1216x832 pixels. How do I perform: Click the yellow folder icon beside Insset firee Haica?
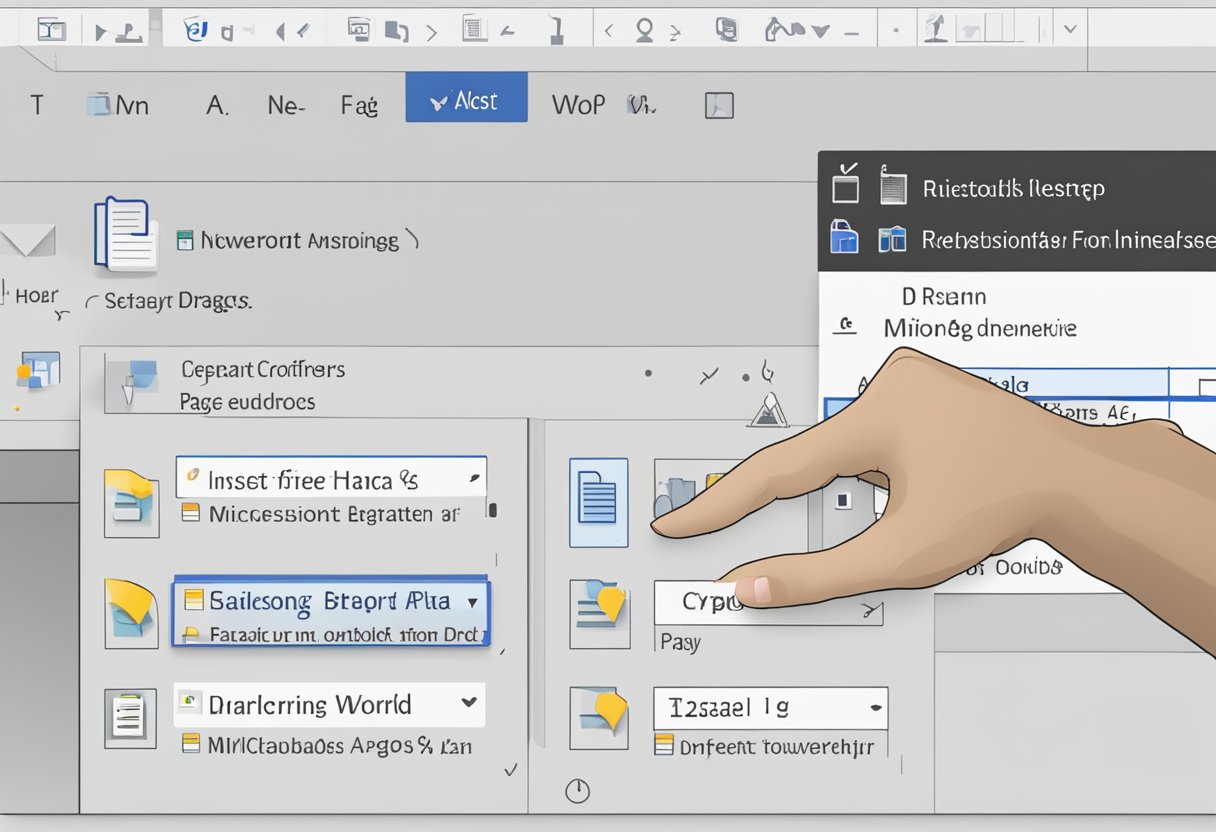(131, 503)
